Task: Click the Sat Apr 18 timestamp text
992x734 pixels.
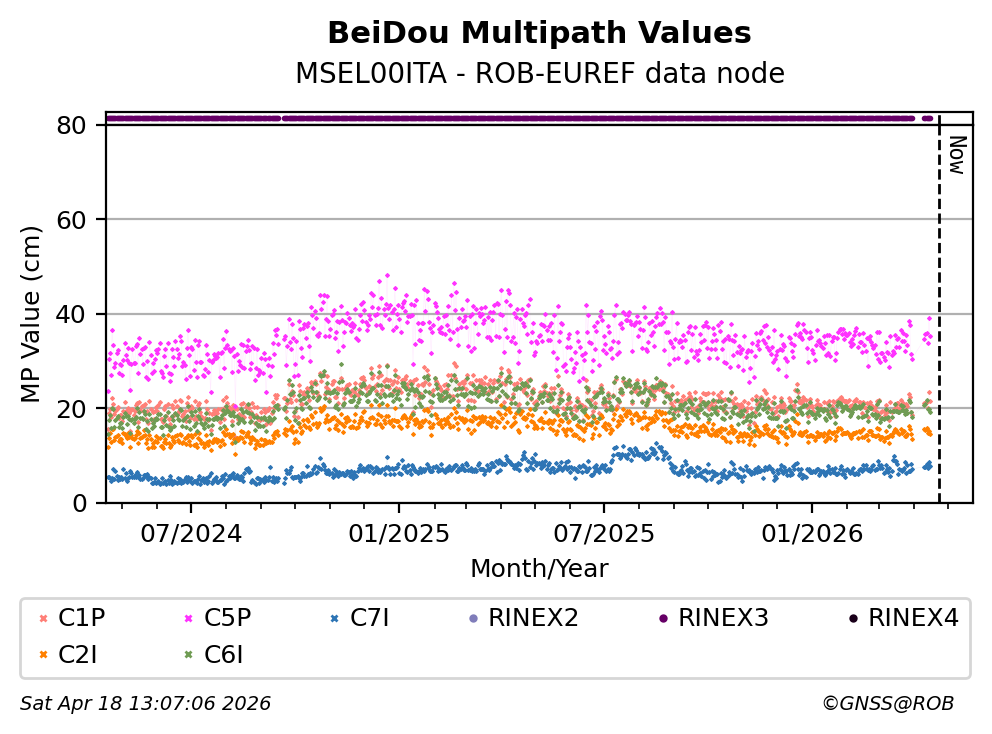Action: pyautogui.click(x=145, y=704)
